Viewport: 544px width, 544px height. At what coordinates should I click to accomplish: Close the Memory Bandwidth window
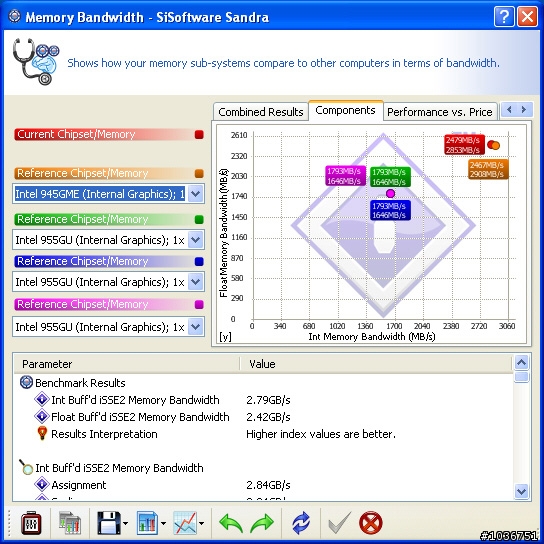tap(527, 16)
